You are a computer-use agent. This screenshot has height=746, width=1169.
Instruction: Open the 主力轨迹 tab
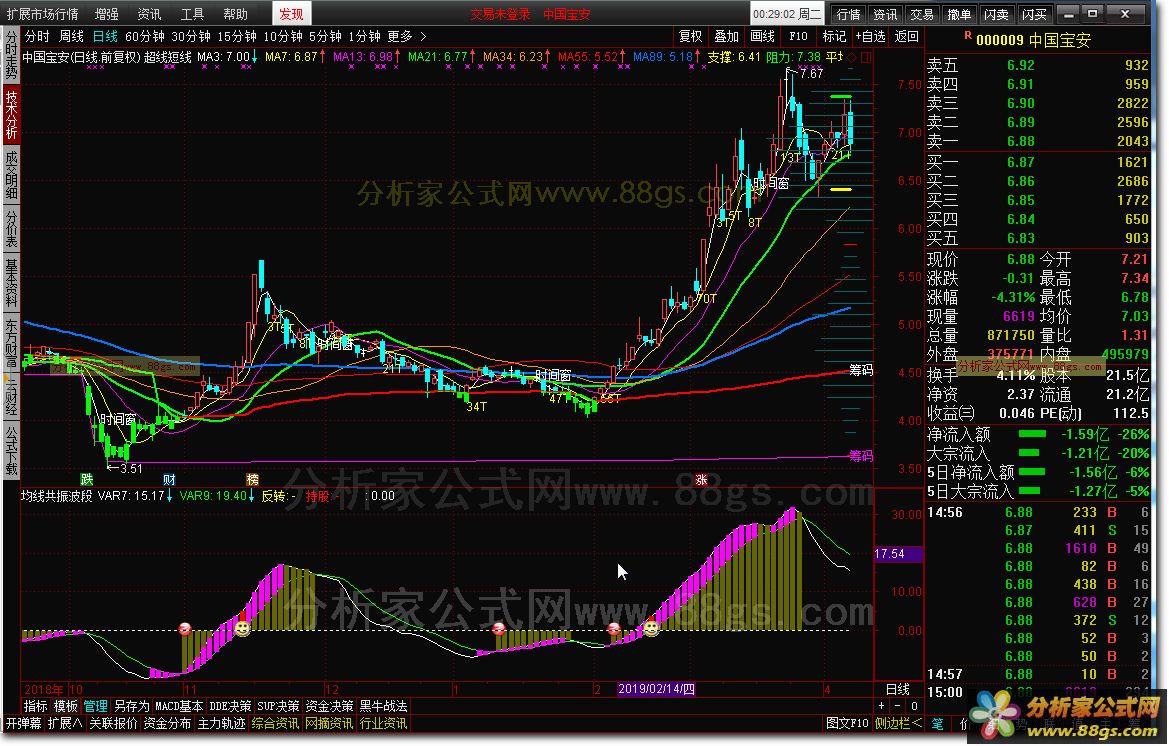click(x=221, y=724)
